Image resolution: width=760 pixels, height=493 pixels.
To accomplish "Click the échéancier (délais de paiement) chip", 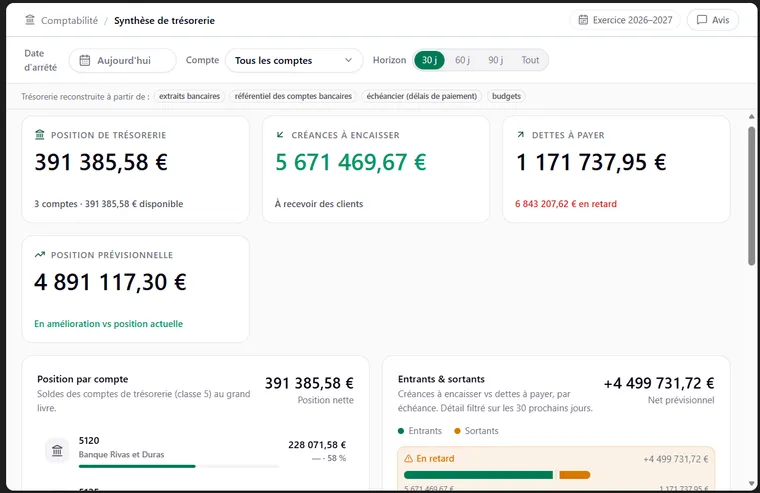I will click(x=422, y=96).
